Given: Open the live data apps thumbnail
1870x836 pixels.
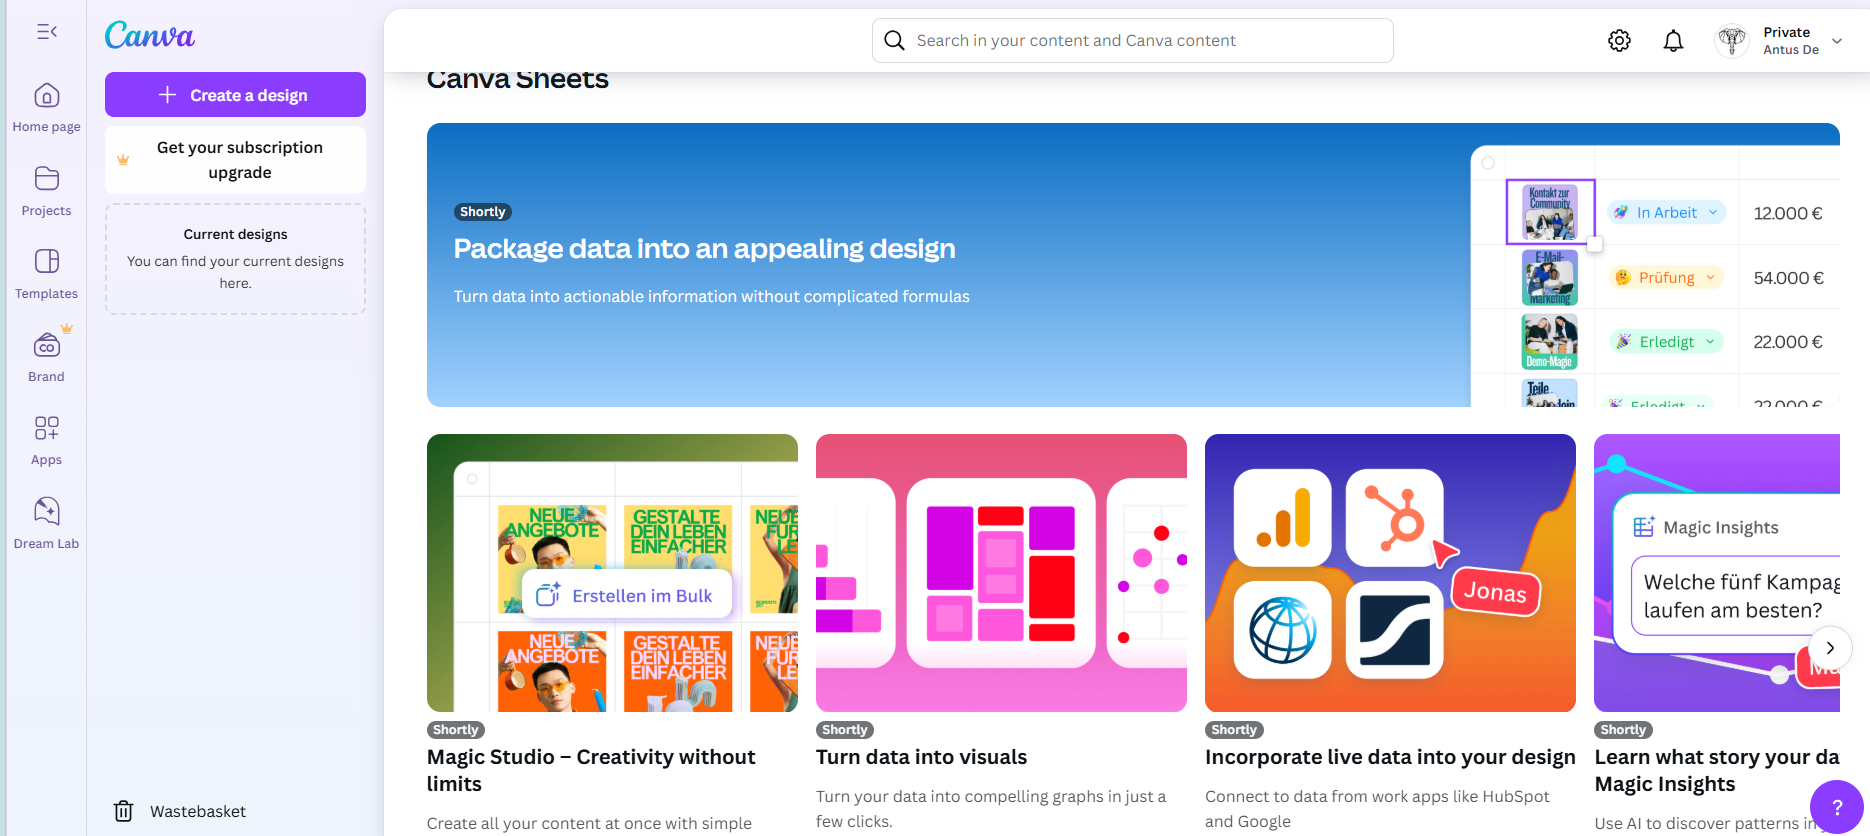Looking at the screenshot, I should pyautogui.click(x=1390, y=573).
